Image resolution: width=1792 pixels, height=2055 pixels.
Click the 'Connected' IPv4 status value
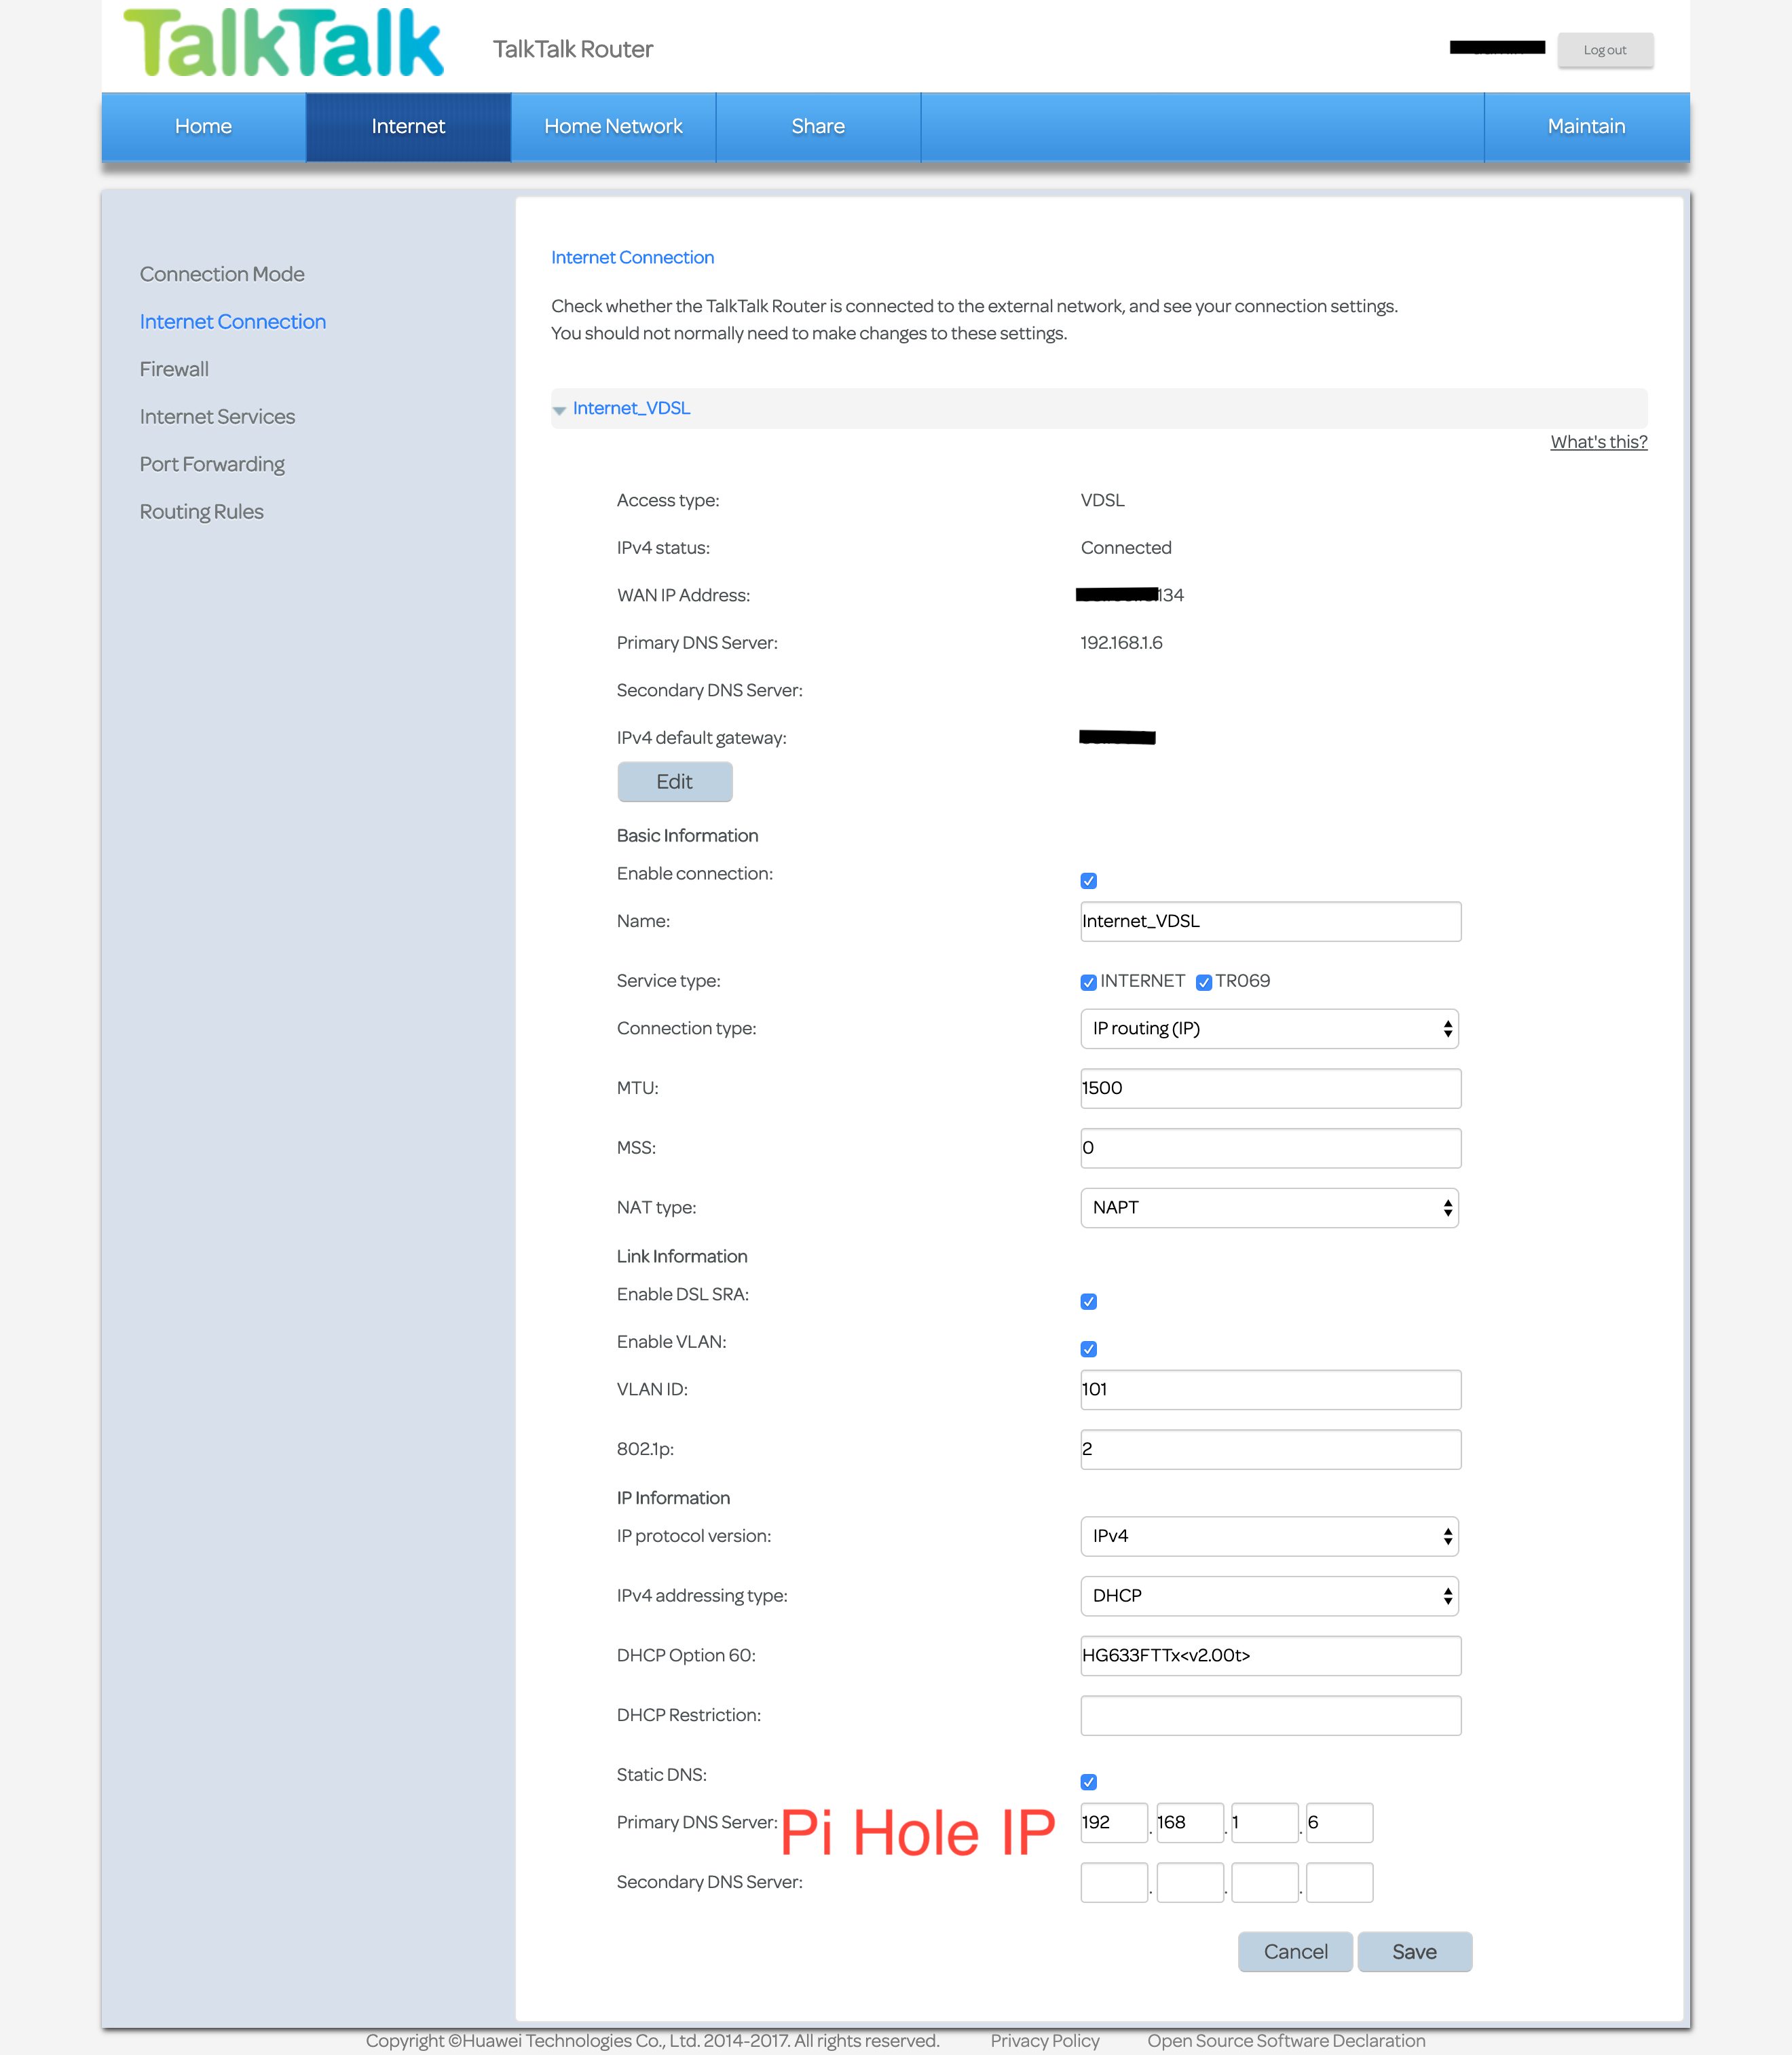[1126, 548]
